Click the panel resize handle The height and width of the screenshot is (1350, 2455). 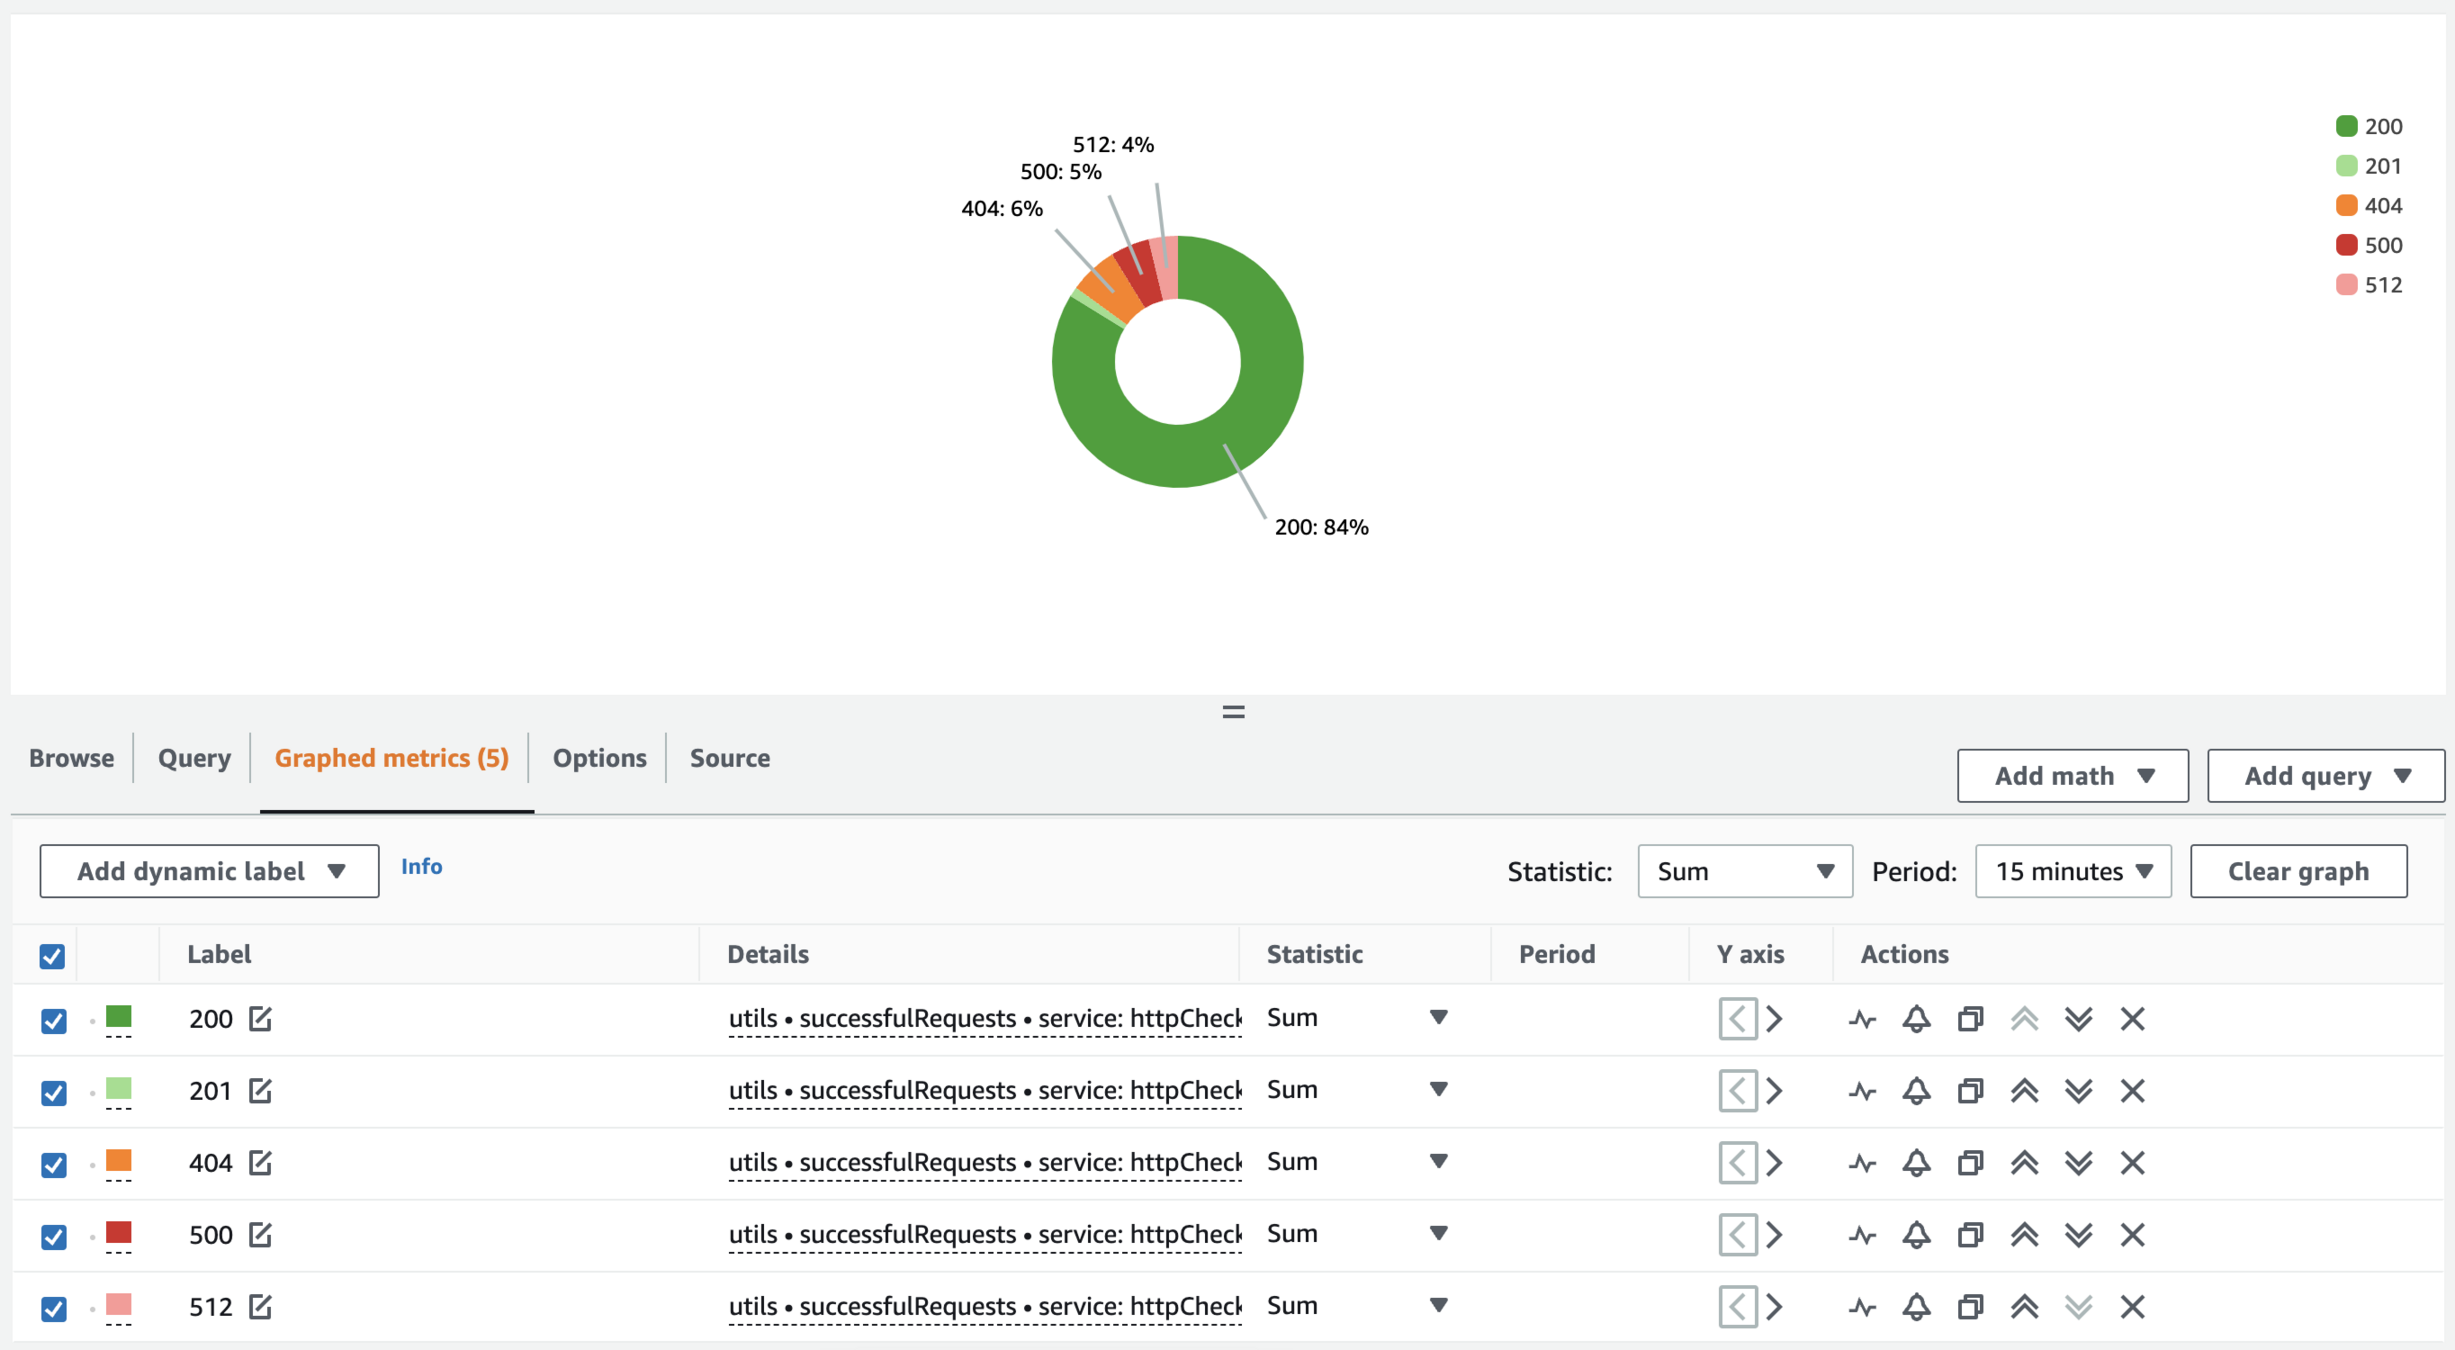click(x=1233, y=712)
